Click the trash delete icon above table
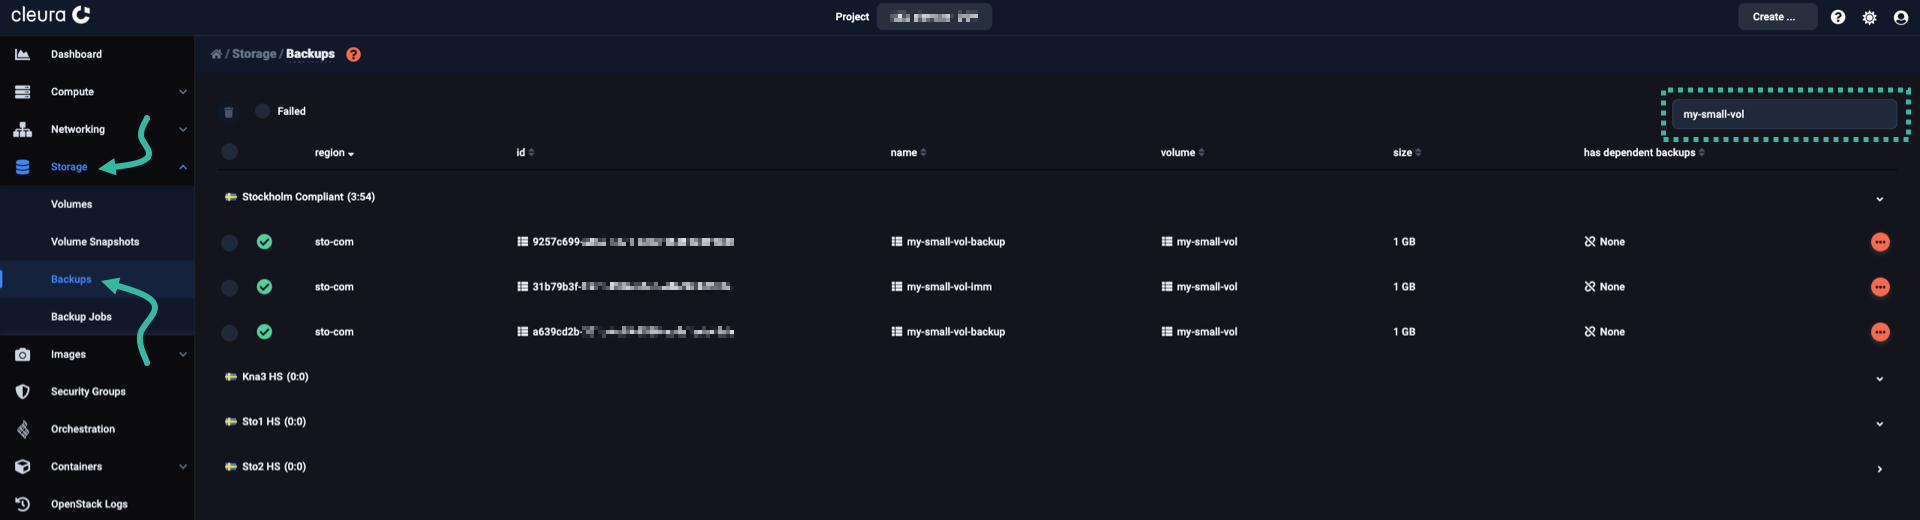1920x520 pixels. (228, 112)
